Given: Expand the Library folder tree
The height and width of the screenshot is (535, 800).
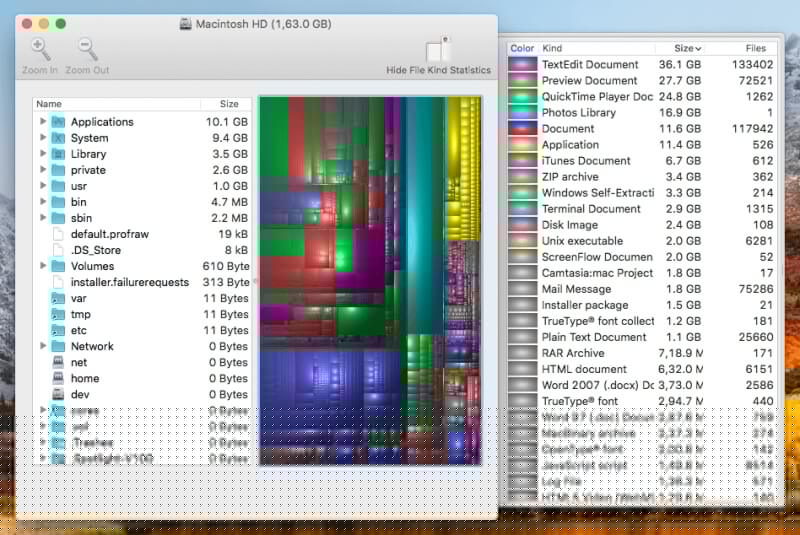Looking at the screenshot, I should click(x=43, y=154).
